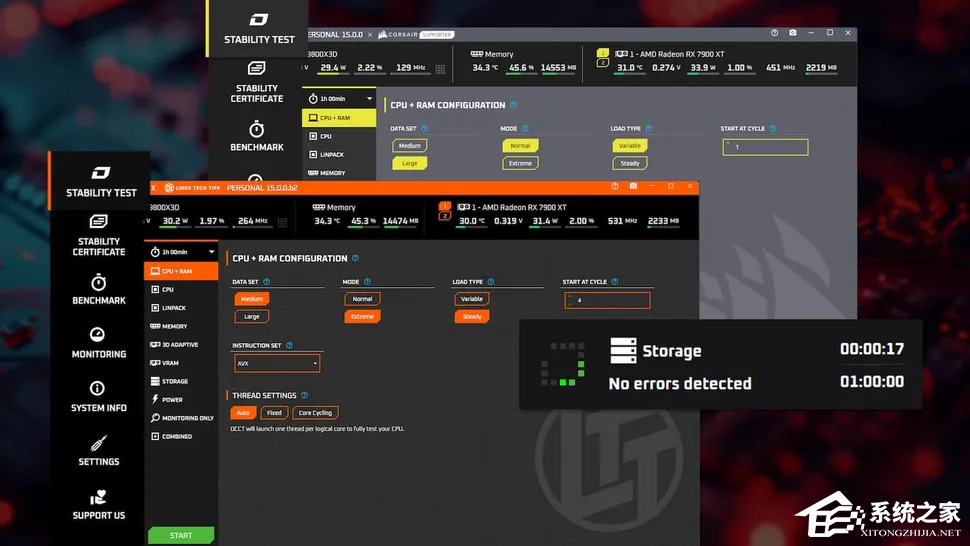Click help icon beside front window Data Set
Screen dimensions: 970x546
click(x=267, y=282)
